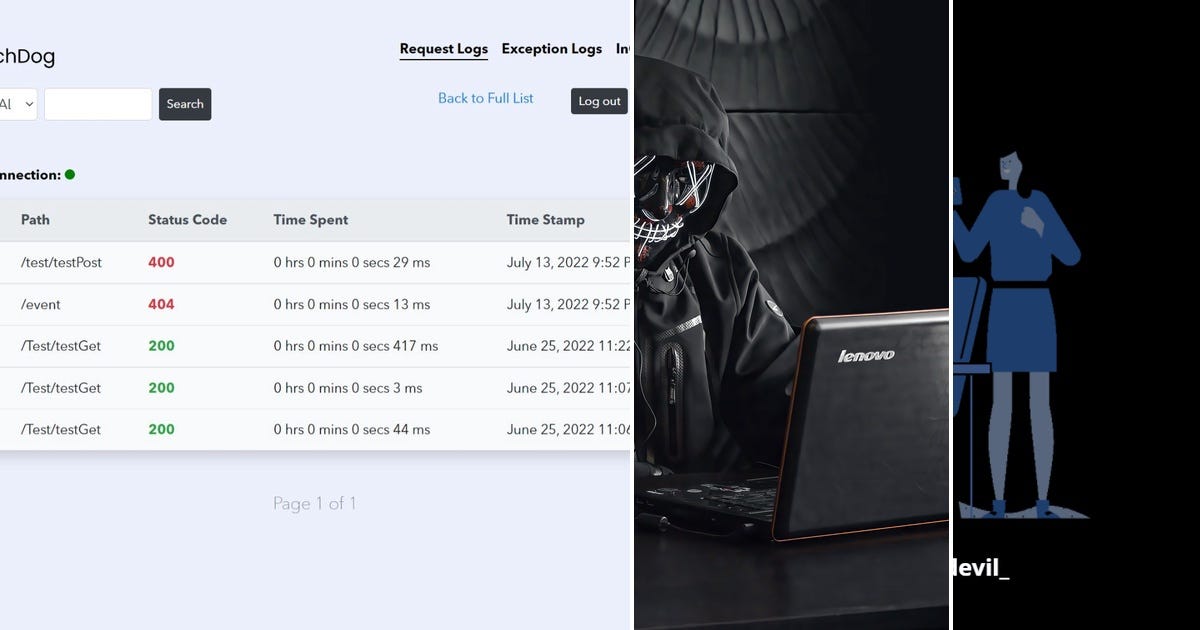Open the filter dropdown beside the search box
Screen dimensions: 1200x630
pos(18,104)
